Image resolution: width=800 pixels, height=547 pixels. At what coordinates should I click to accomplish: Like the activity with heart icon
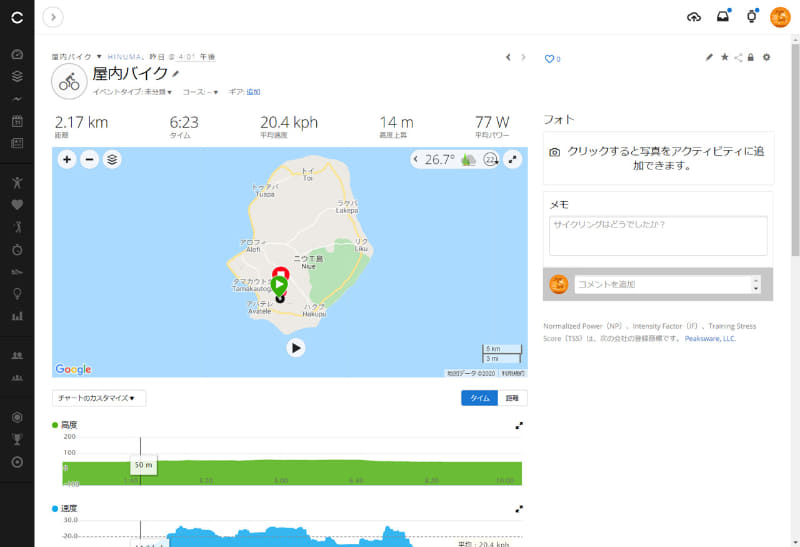tap(549, 59)
